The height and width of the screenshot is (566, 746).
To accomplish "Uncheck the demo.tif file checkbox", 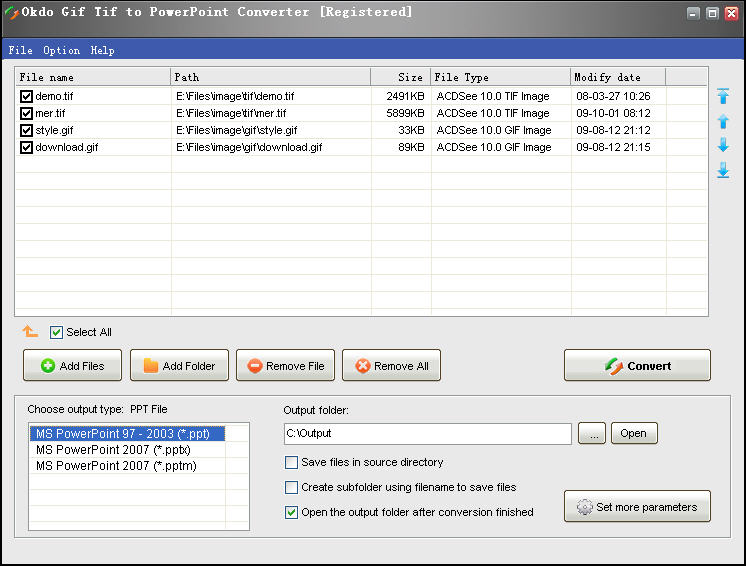I will pyautogui.click(x=26, y=97).
